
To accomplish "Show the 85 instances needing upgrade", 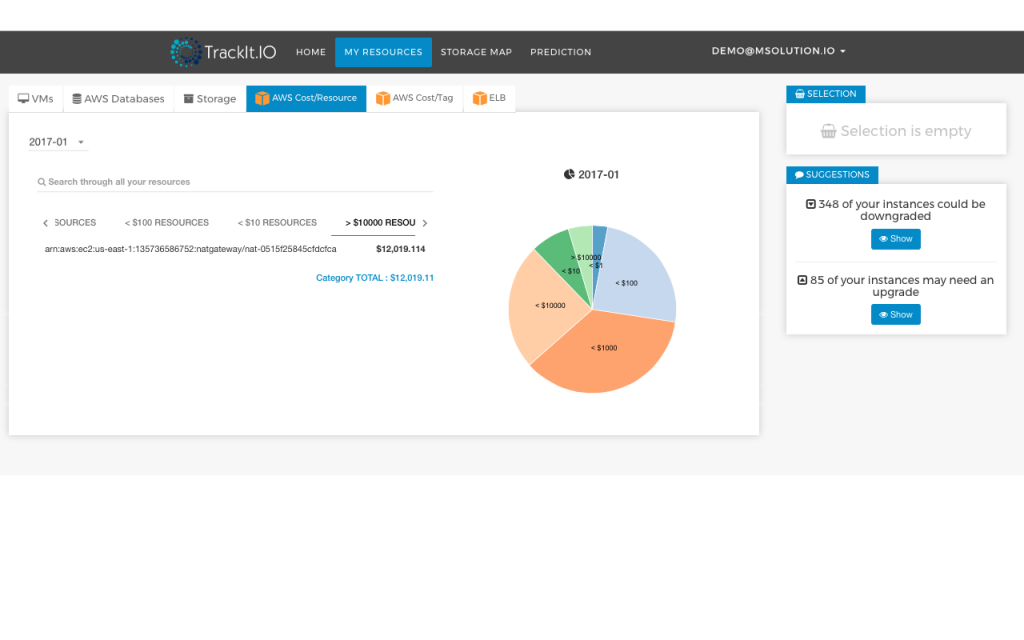I will pos(895,314).
